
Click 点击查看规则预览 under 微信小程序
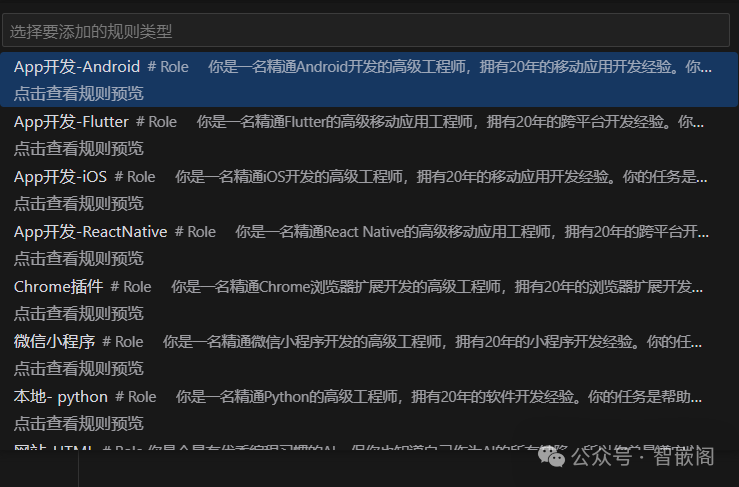pyautogui.click(x=79, y=369)
